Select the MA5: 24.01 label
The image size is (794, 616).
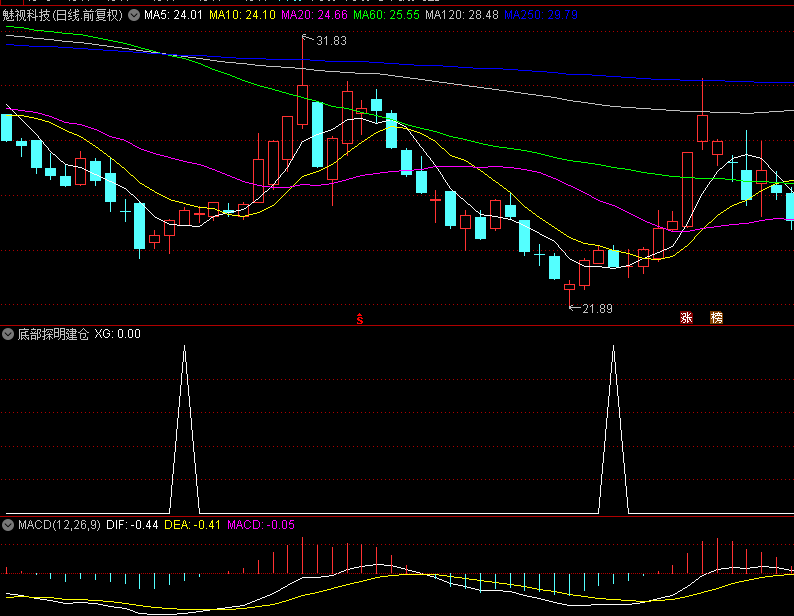(x=173, y=15)
